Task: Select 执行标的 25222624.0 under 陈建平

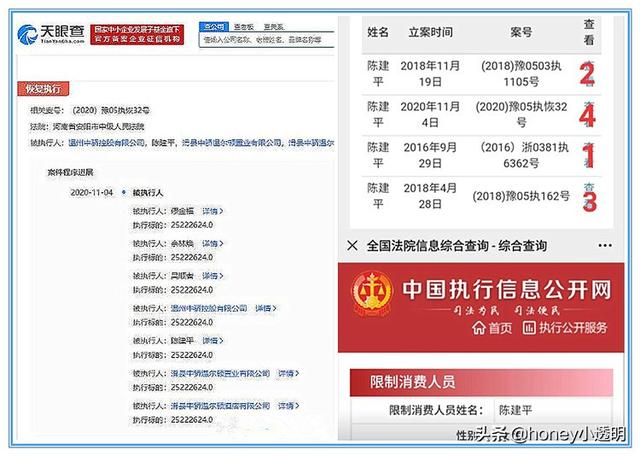Action: (x=173, y=355)
